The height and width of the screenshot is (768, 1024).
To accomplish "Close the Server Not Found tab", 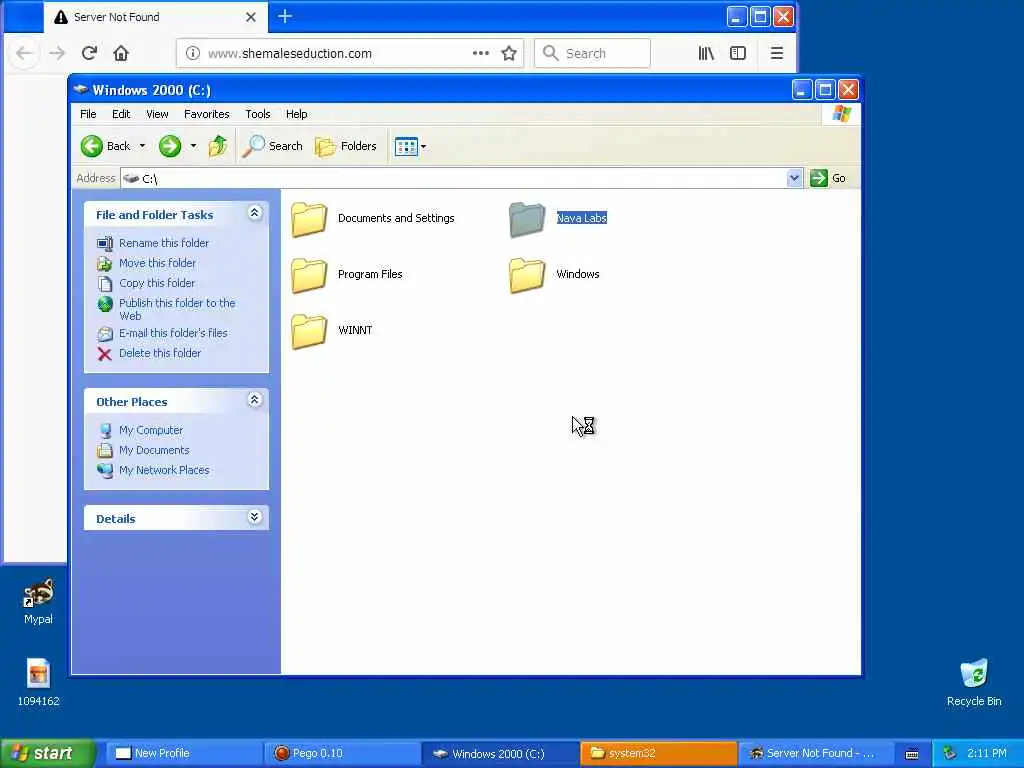I will coord(251,17).
